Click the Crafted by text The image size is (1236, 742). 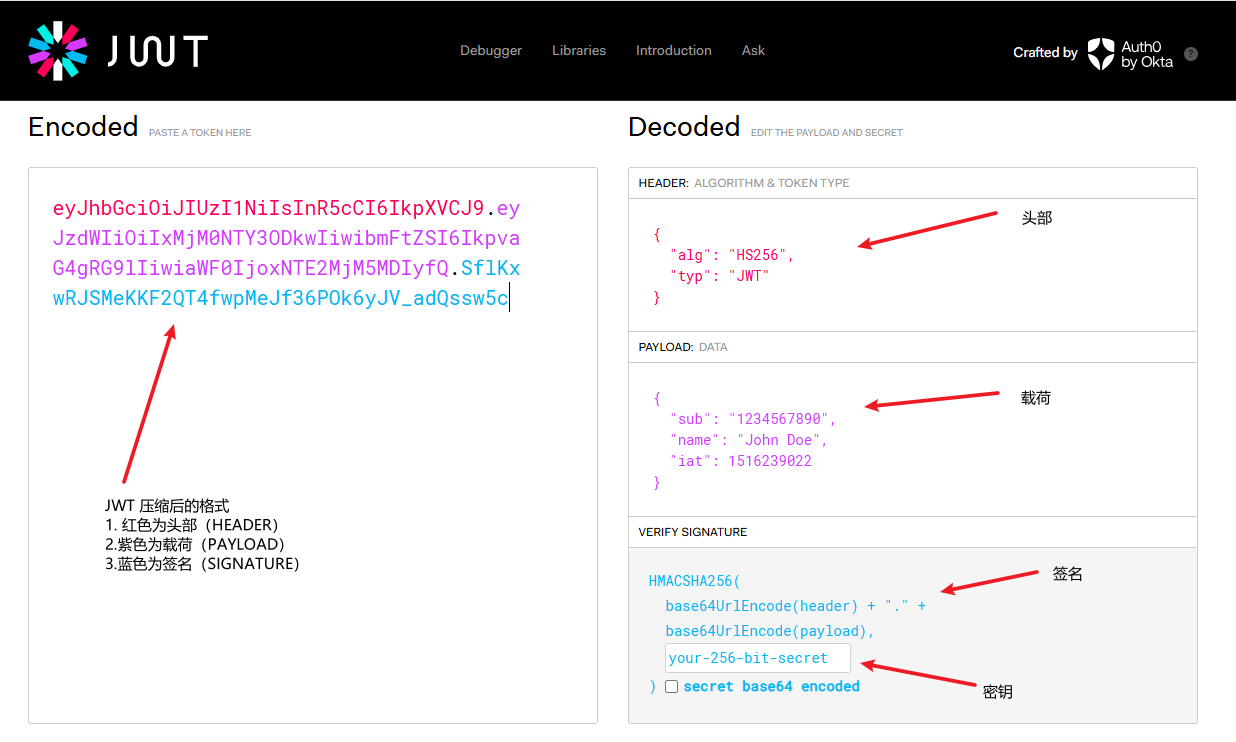[x=1046, y=53]
